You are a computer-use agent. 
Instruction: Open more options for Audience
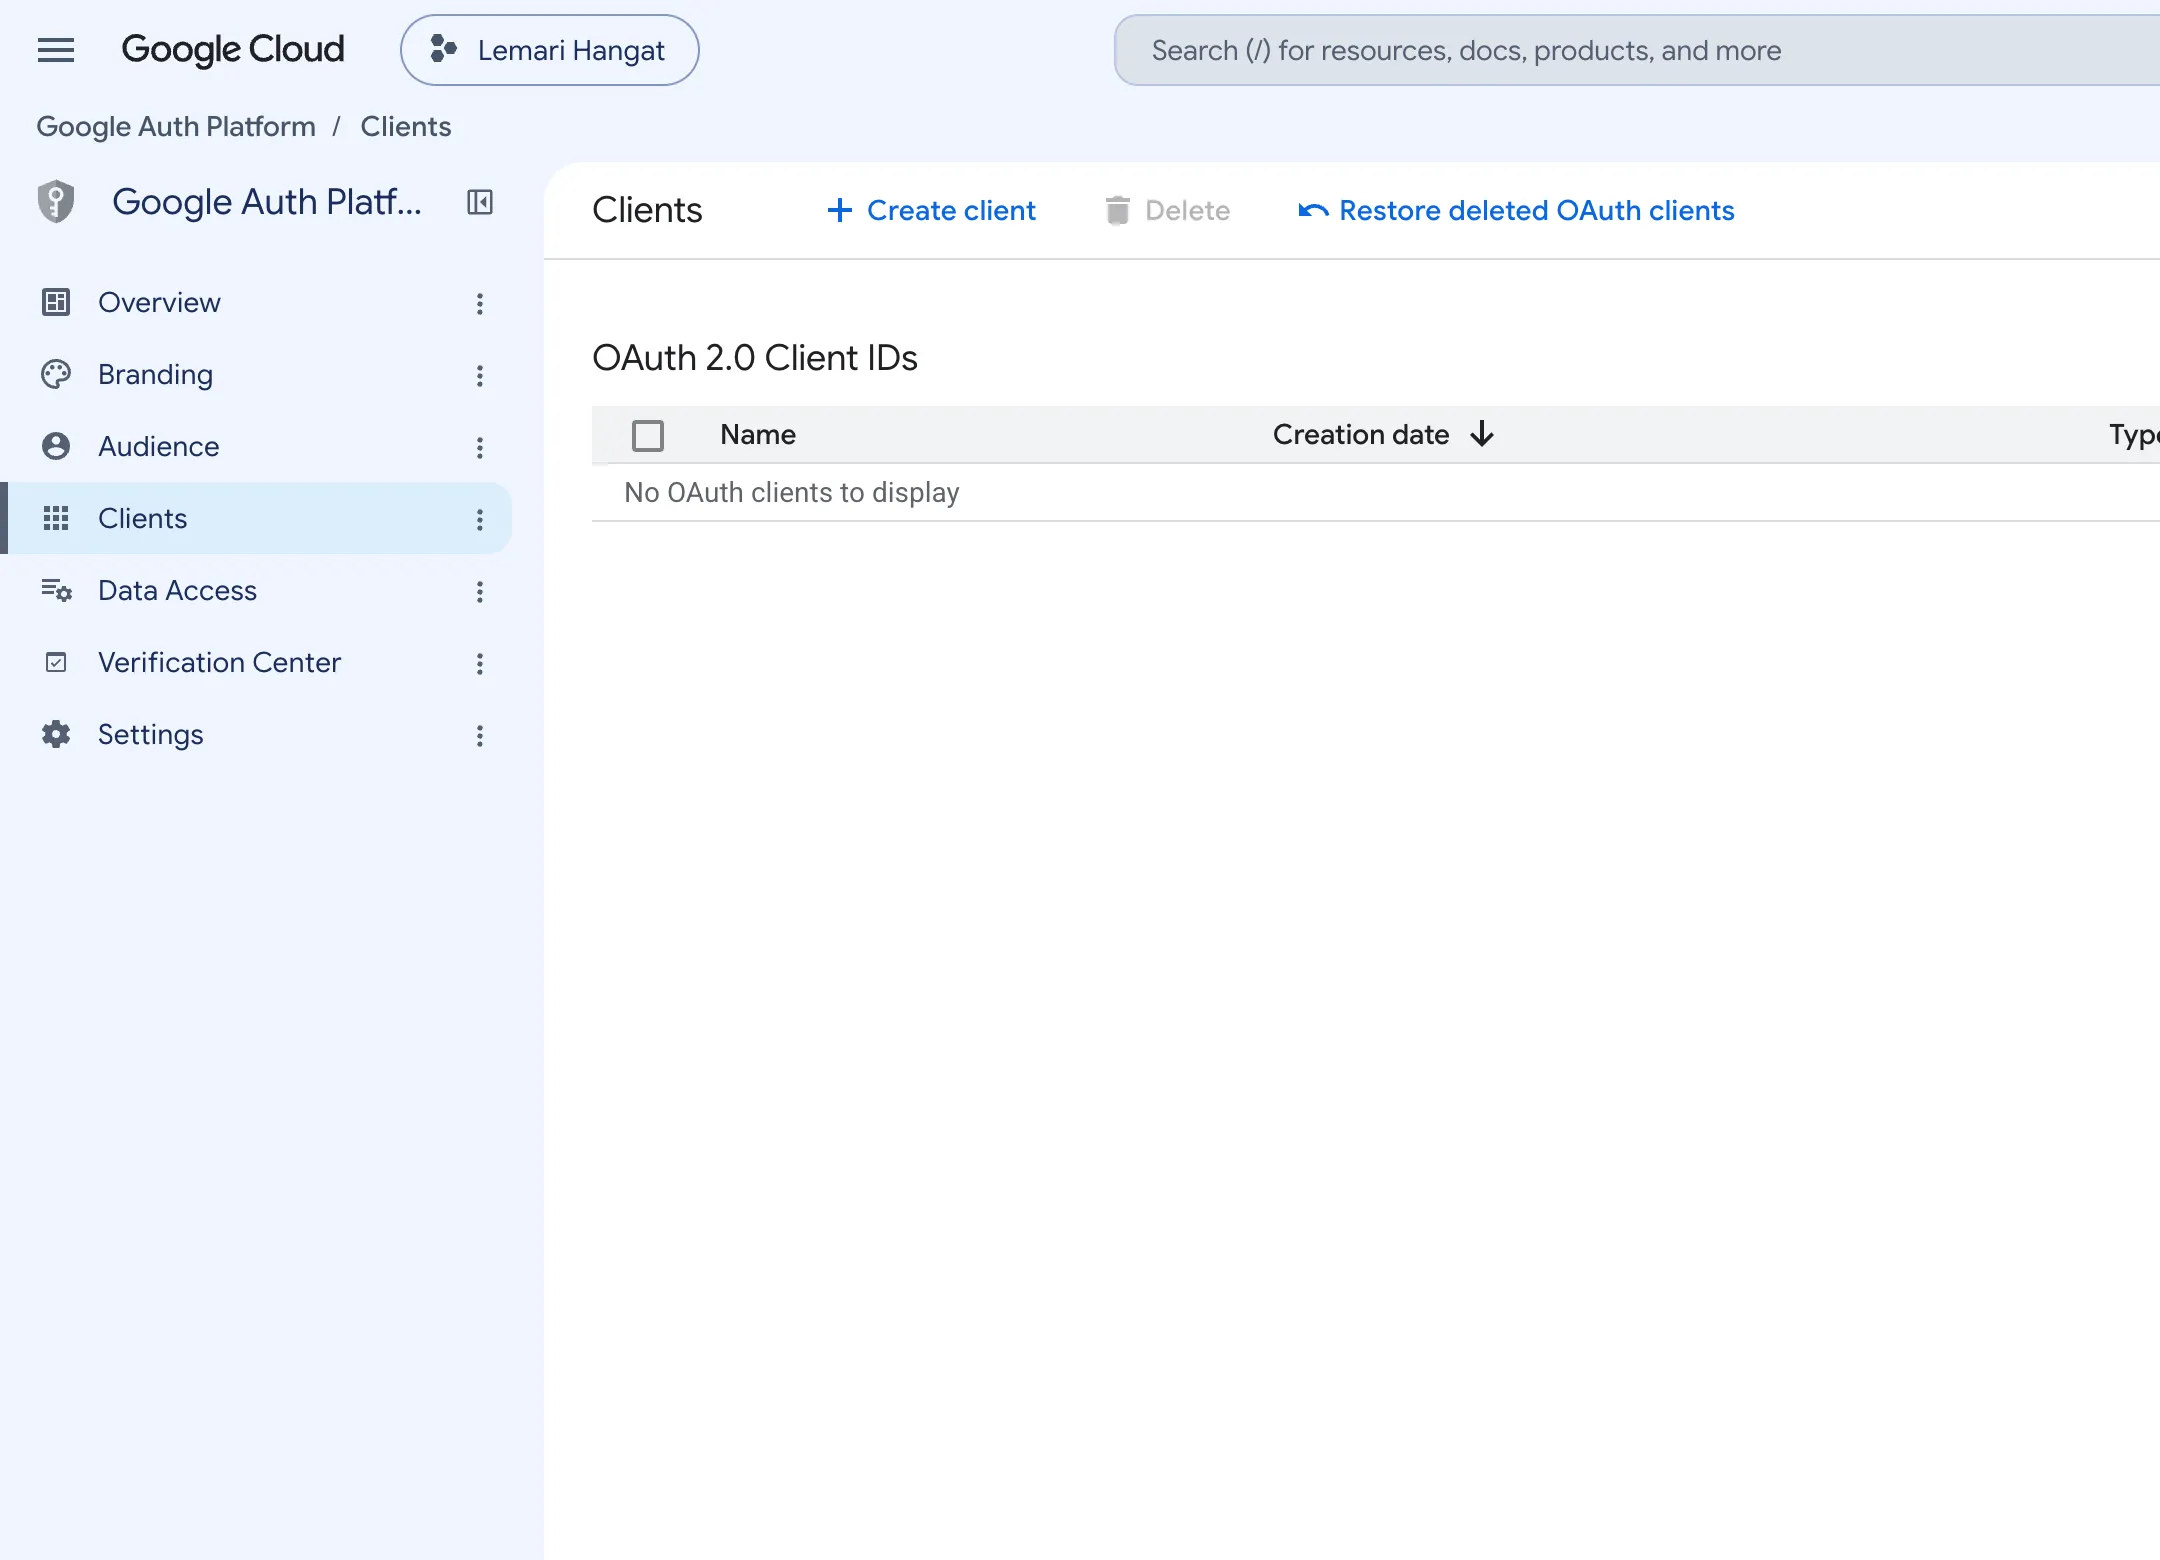[480, 447]
